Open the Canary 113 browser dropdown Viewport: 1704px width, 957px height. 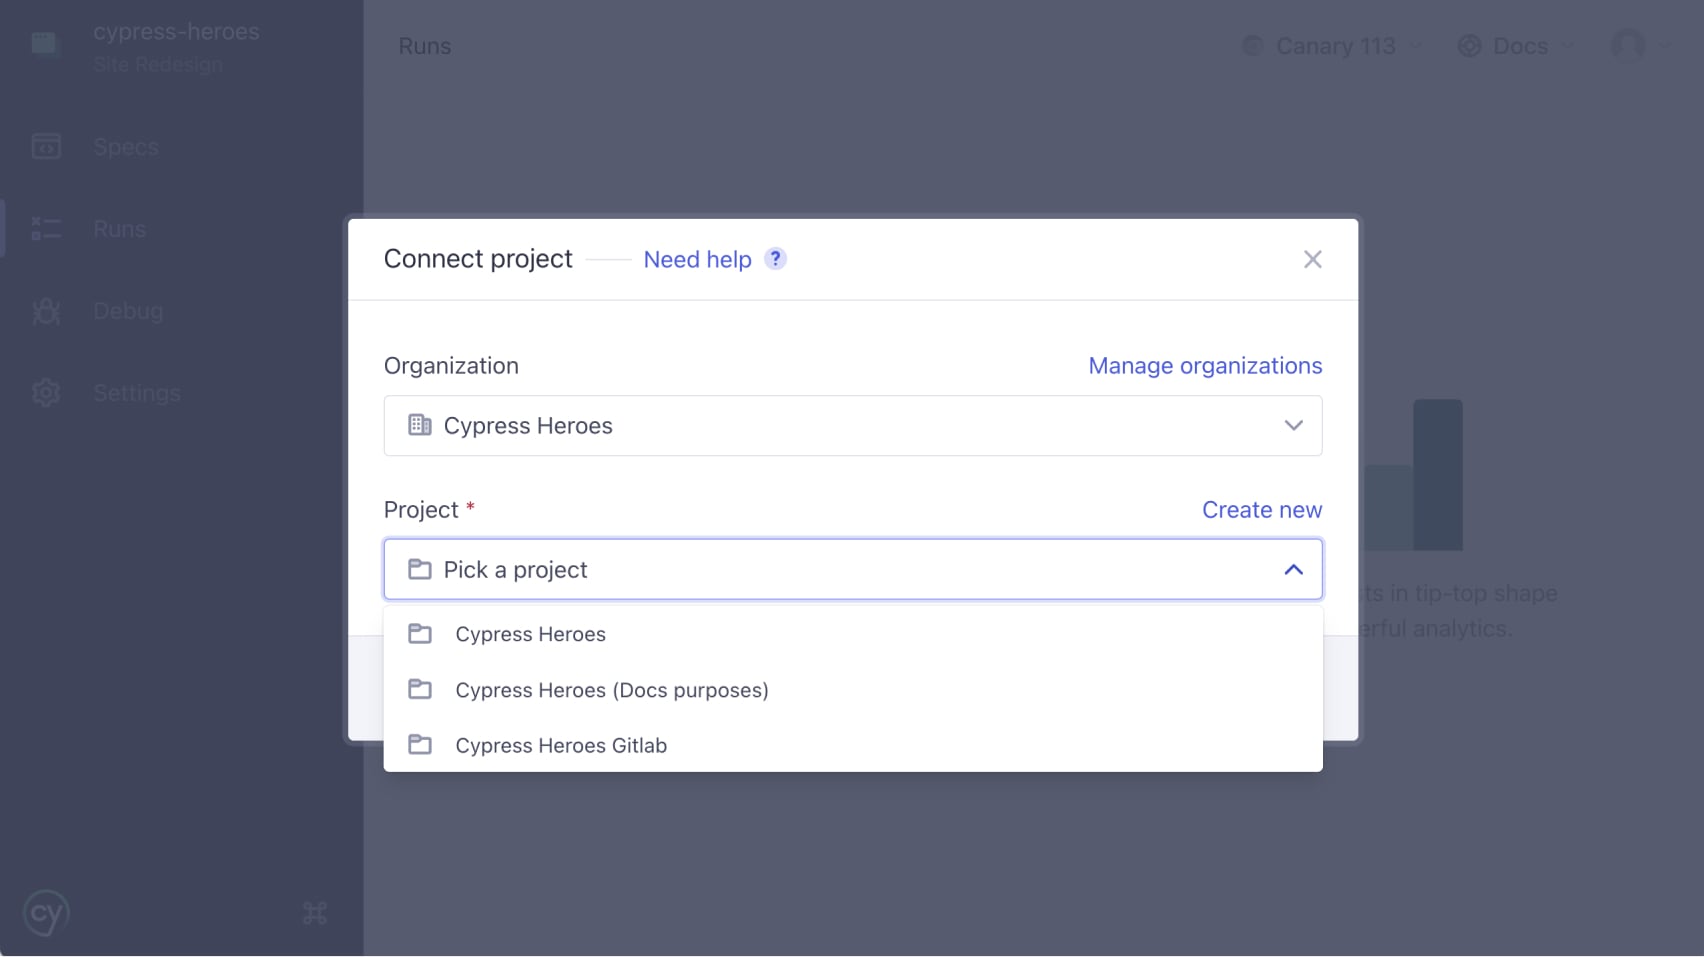click(x=1334, y=46)
